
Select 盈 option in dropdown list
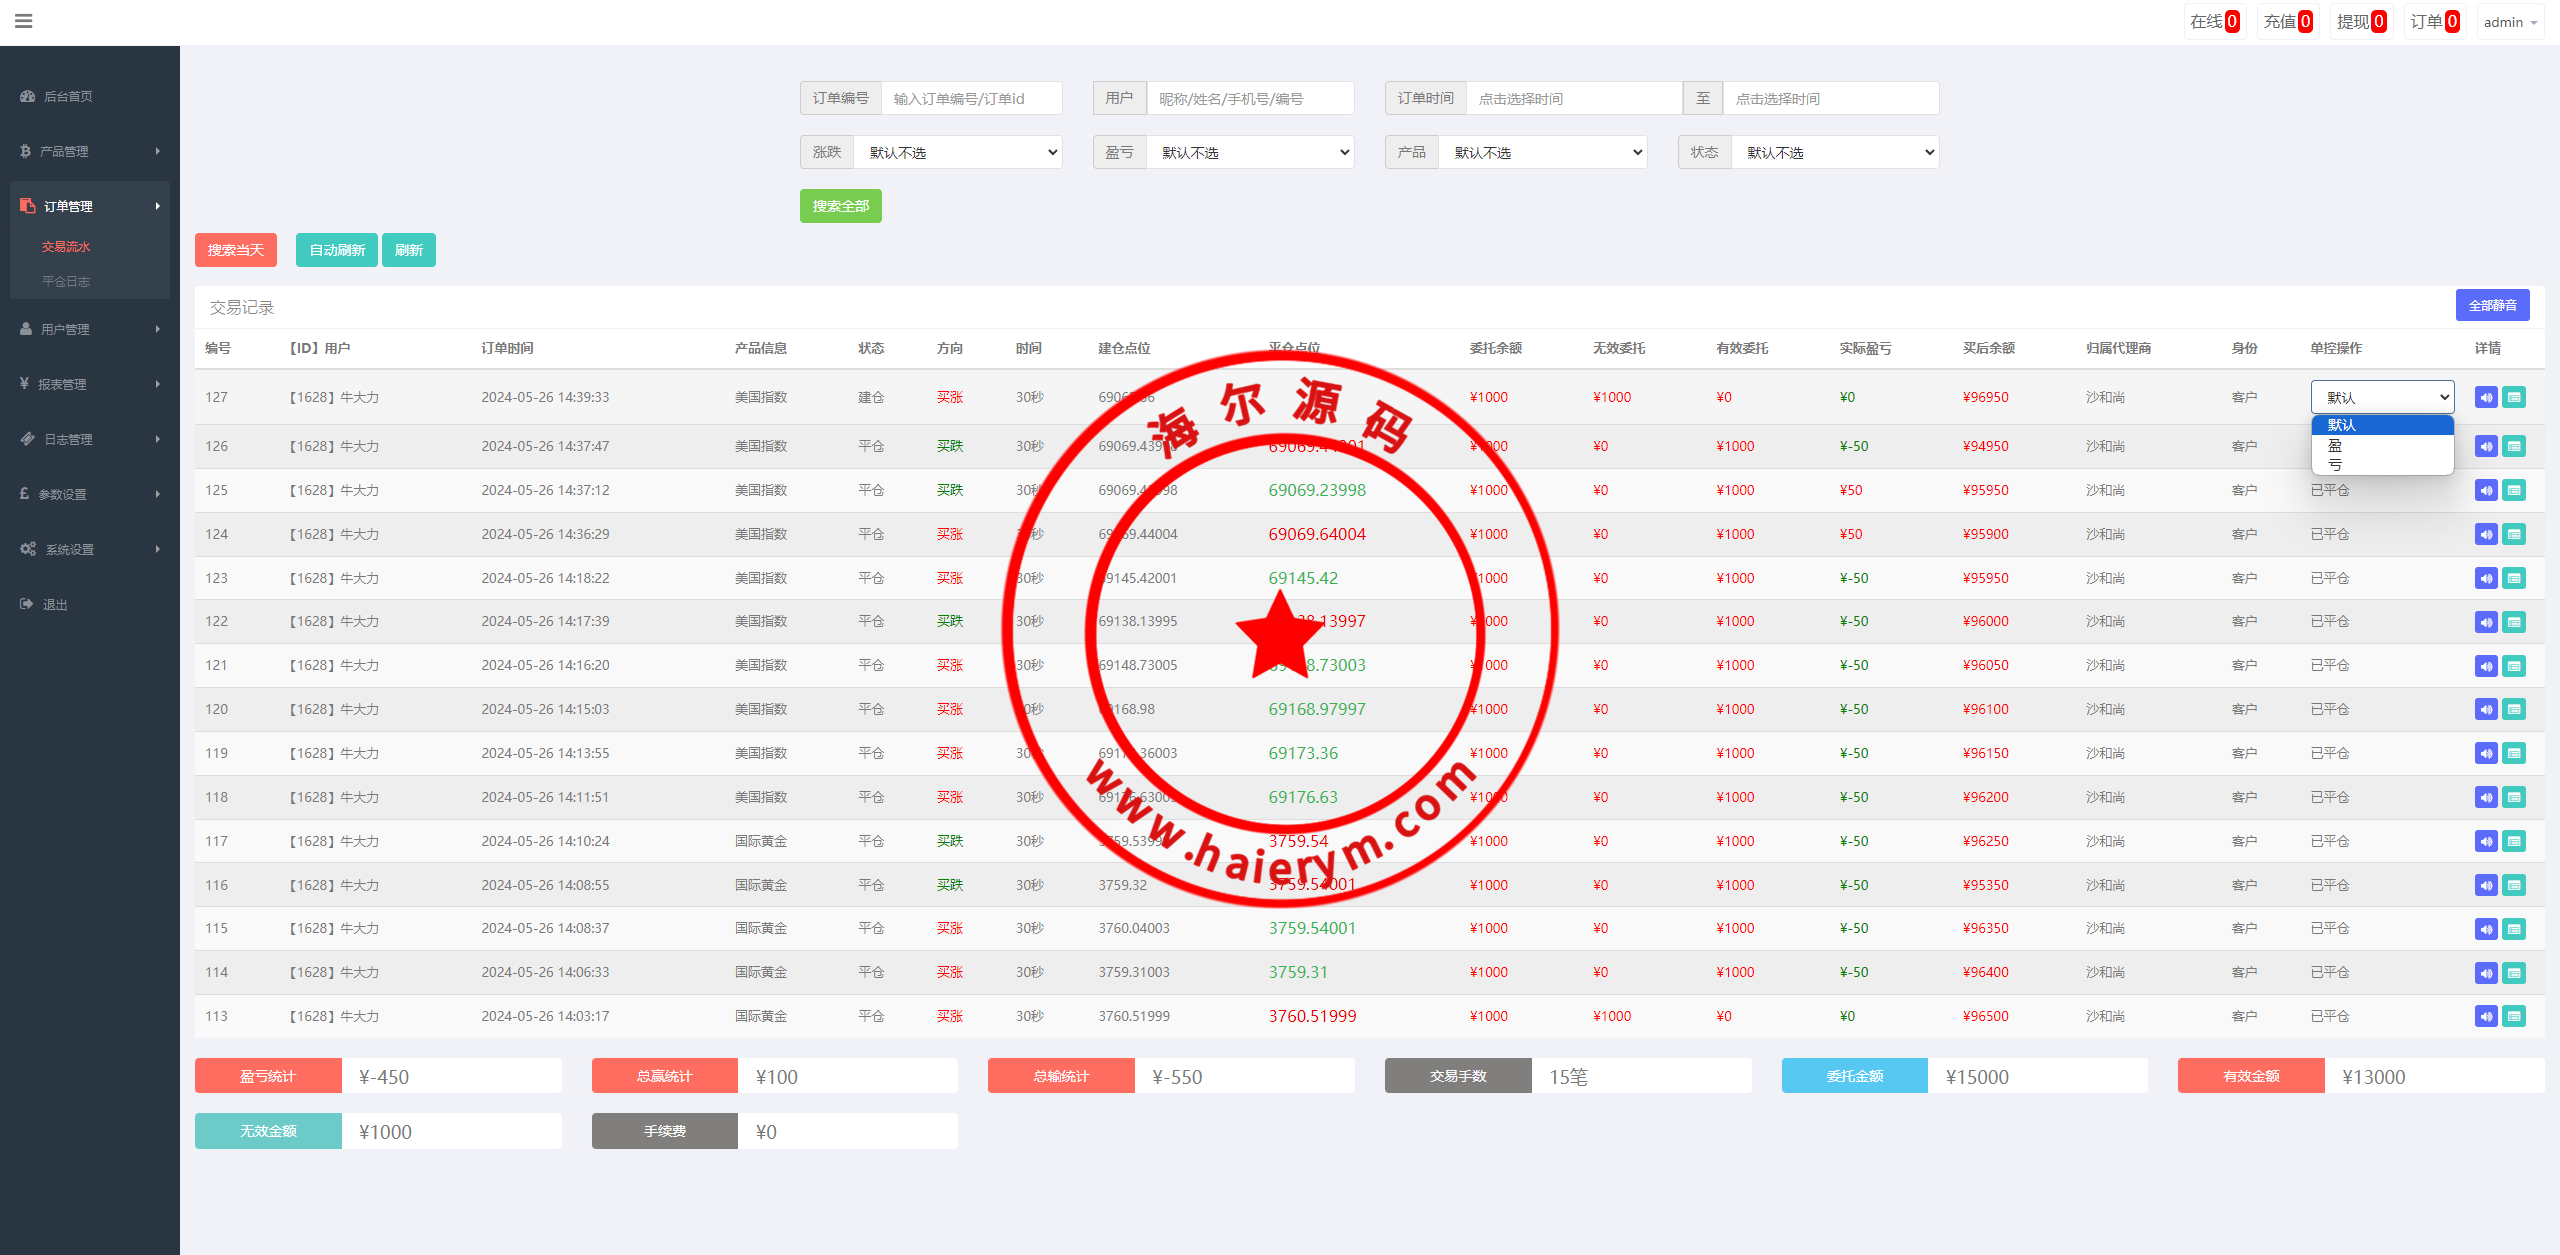[2335, 446]
